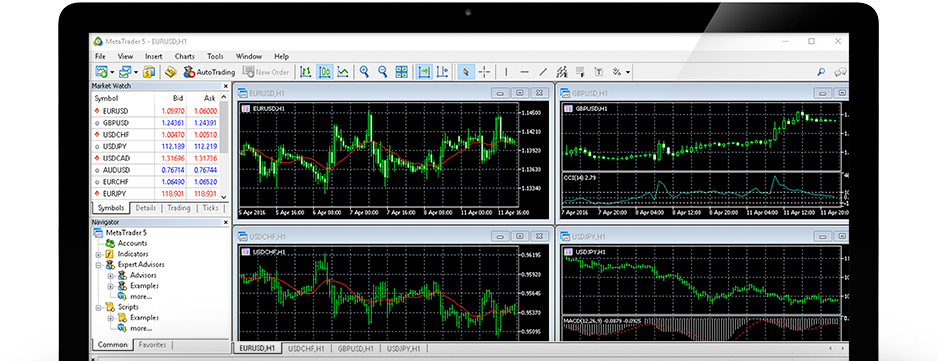The height and width of the screenshot is (361, 940).
Task: Switch to USDCHF,H1 chart tab
Action: coord(306,348)
